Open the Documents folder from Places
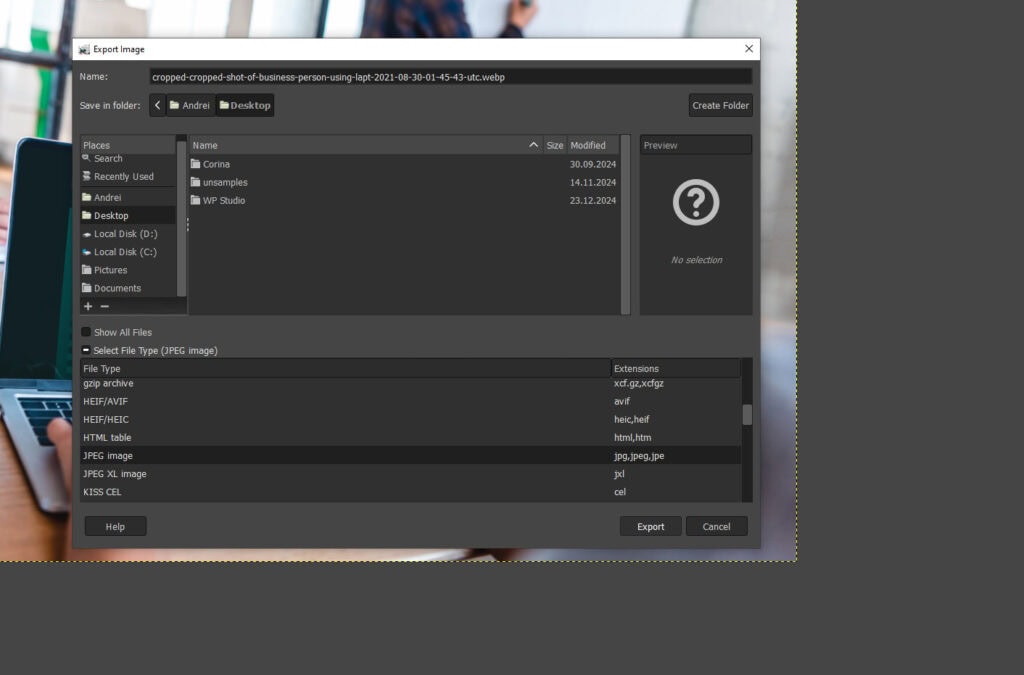The image size is (1024, 675). (114, 287)
